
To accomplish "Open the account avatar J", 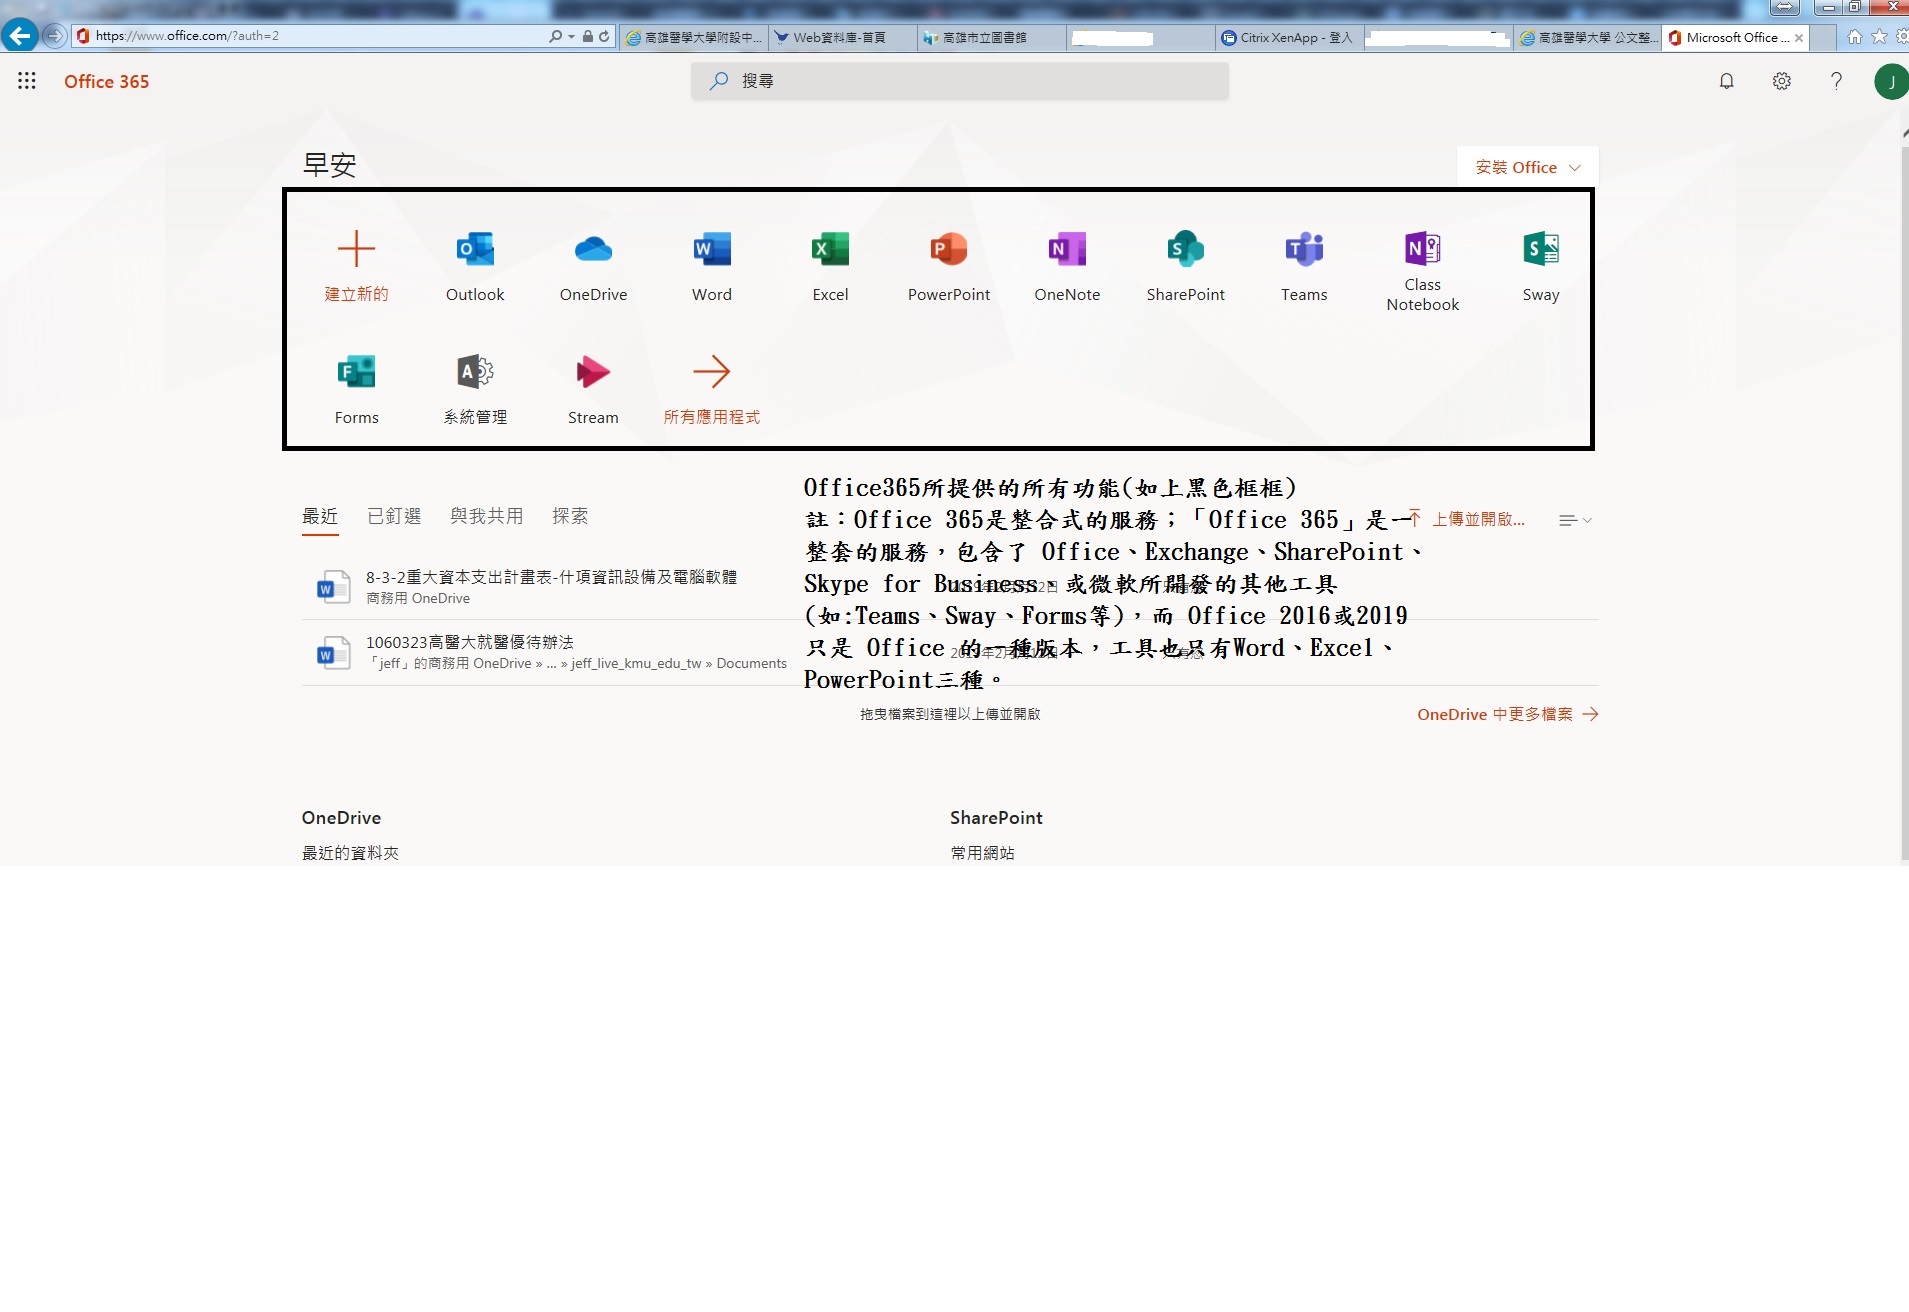I will click(x=1891, y=81).
